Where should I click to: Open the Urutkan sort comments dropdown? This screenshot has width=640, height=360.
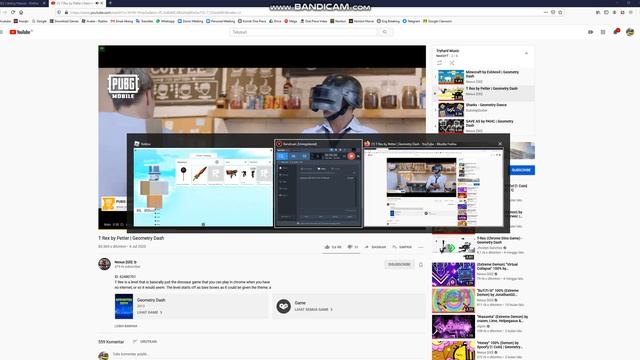click(x=145, y=342)
